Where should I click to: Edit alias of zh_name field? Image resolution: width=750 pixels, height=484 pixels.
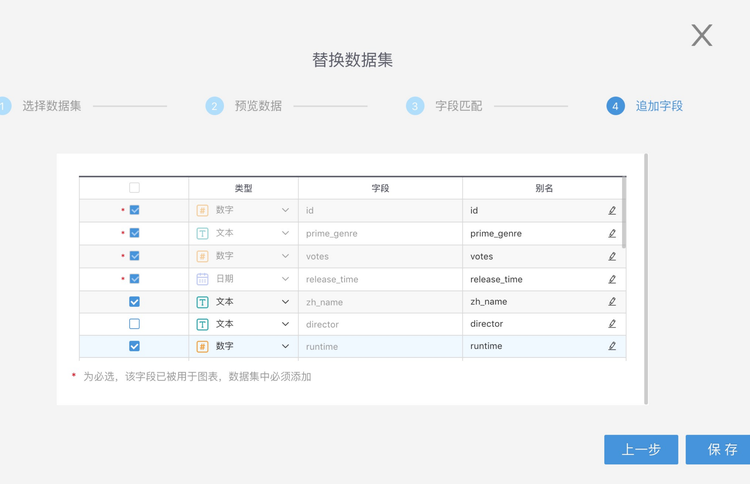pos(612,302)
